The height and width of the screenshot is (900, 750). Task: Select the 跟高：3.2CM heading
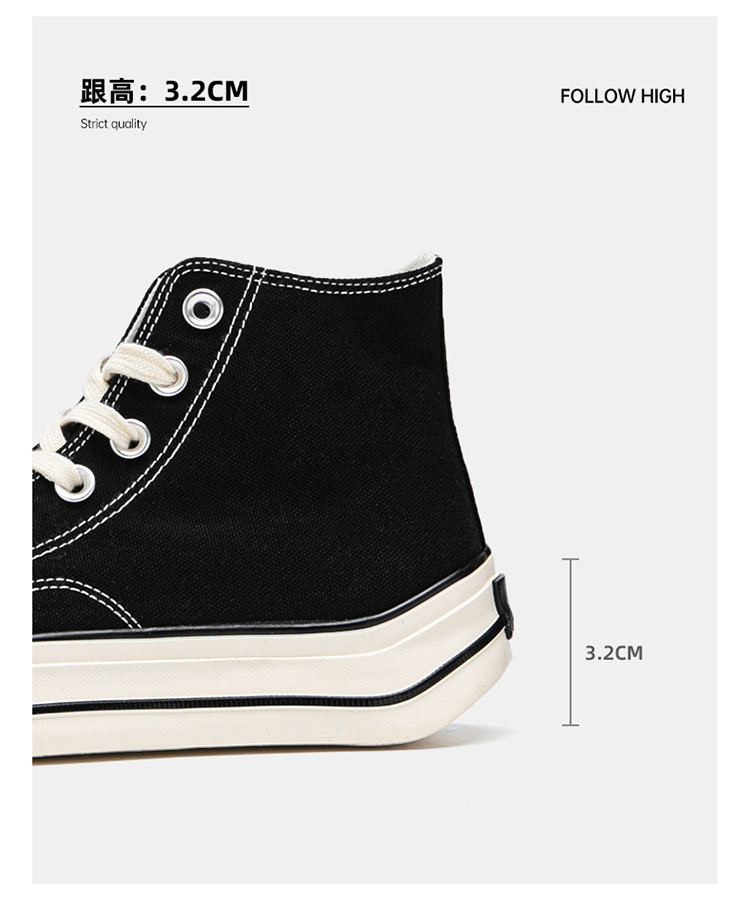click(164, 91)
